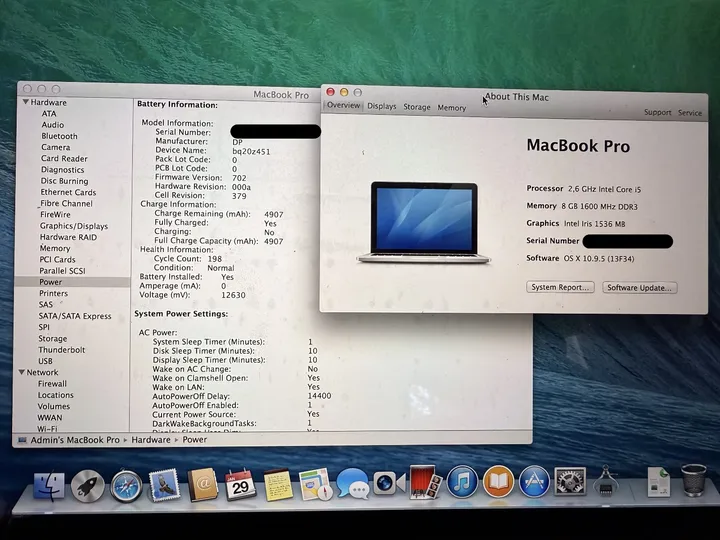Open iBooks orange book icon
720x540 pixels.
click(x=498, y=482)
